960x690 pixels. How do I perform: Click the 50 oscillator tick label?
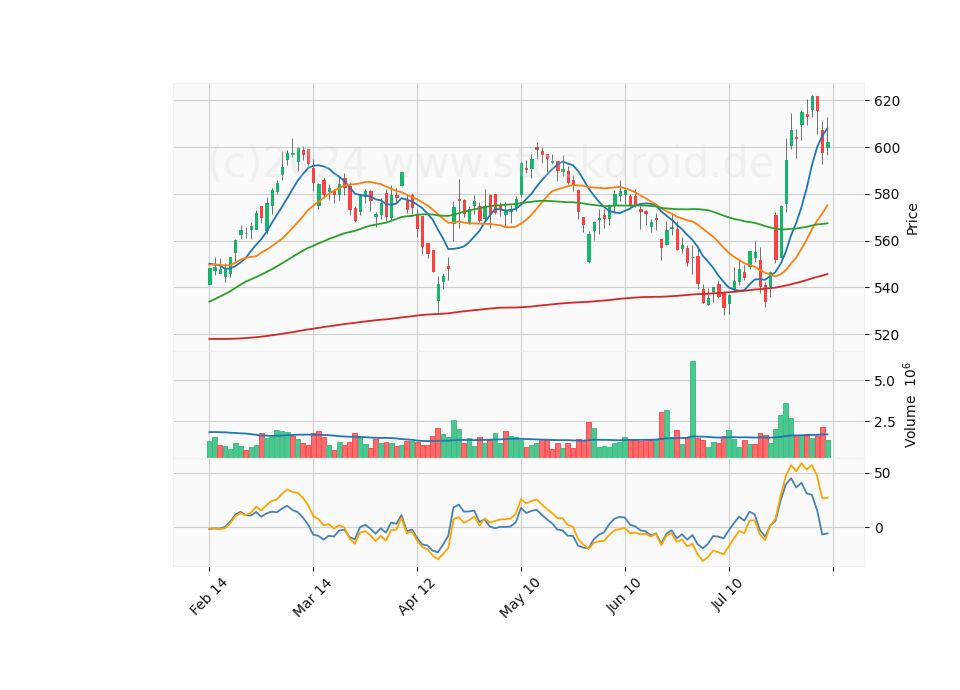(x=882, y=473)
